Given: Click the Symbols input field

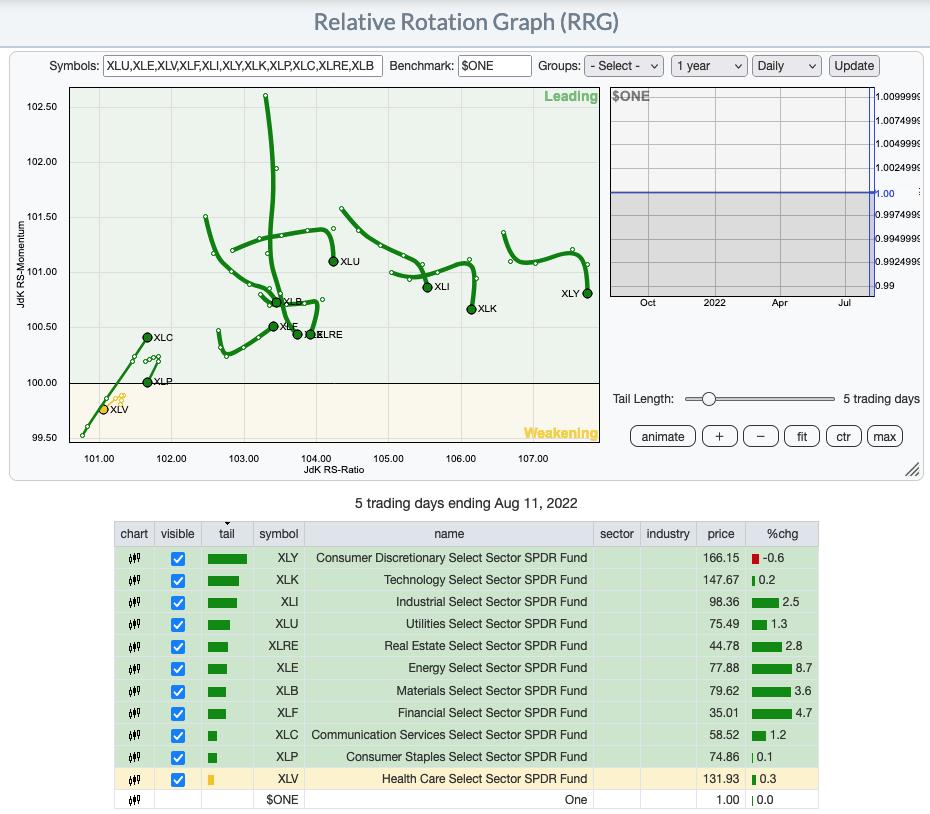Looking at the screenshot, I should point(243,66).
